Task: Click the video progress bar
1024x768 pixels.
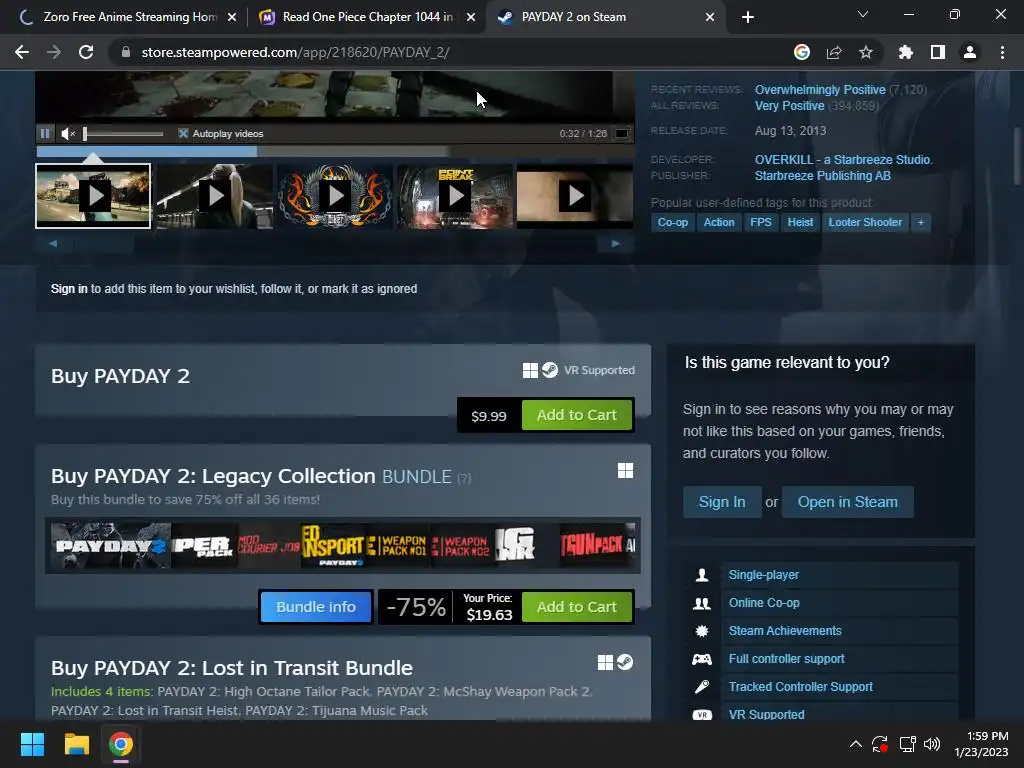Action: (335, 152)
